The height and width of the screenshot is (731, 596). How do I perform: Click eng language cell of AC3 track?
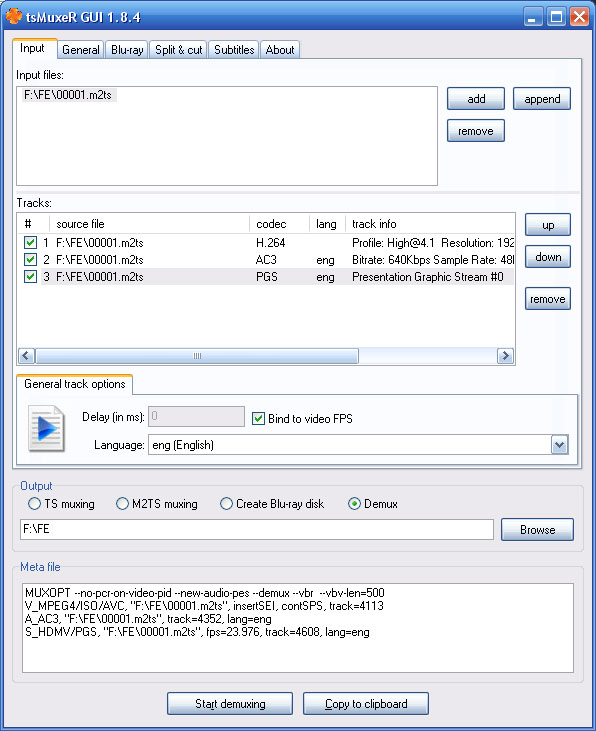click(x=325, y=260)
